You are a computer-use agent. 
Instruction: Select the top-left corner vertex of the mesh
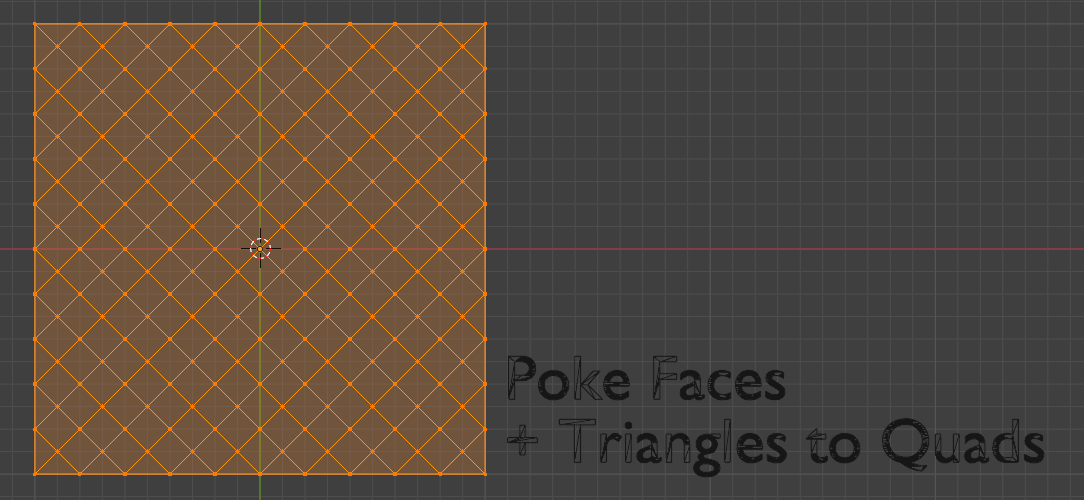point(35,23)
